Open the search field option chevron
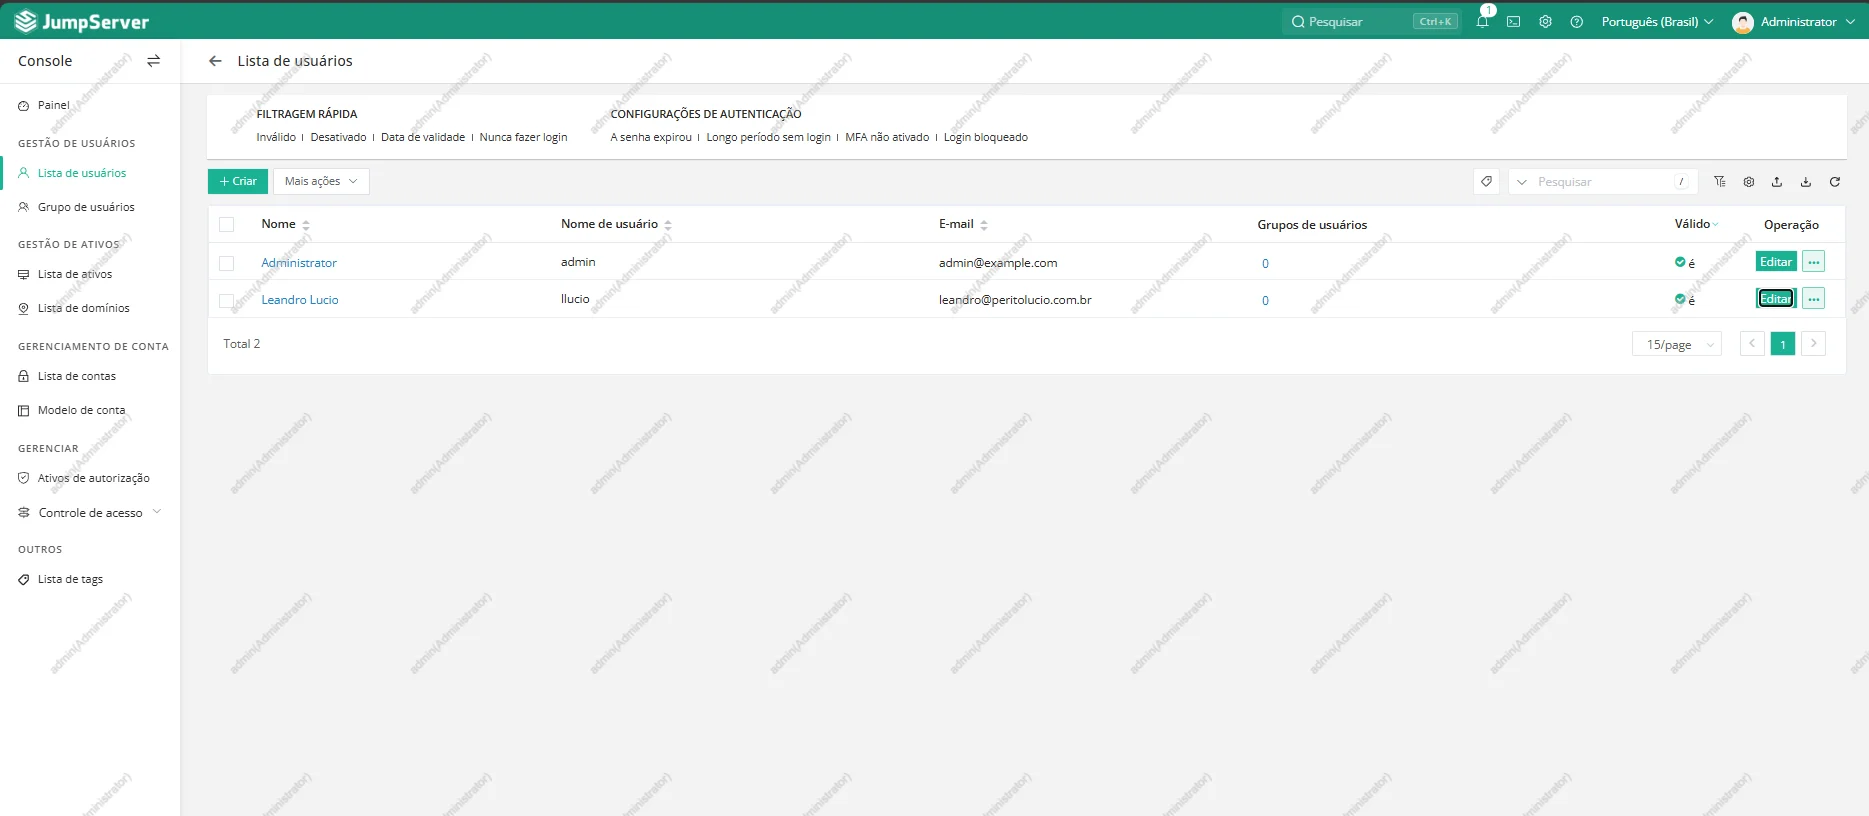This screenshot has width=1869, height=816. pos(1522,182)
